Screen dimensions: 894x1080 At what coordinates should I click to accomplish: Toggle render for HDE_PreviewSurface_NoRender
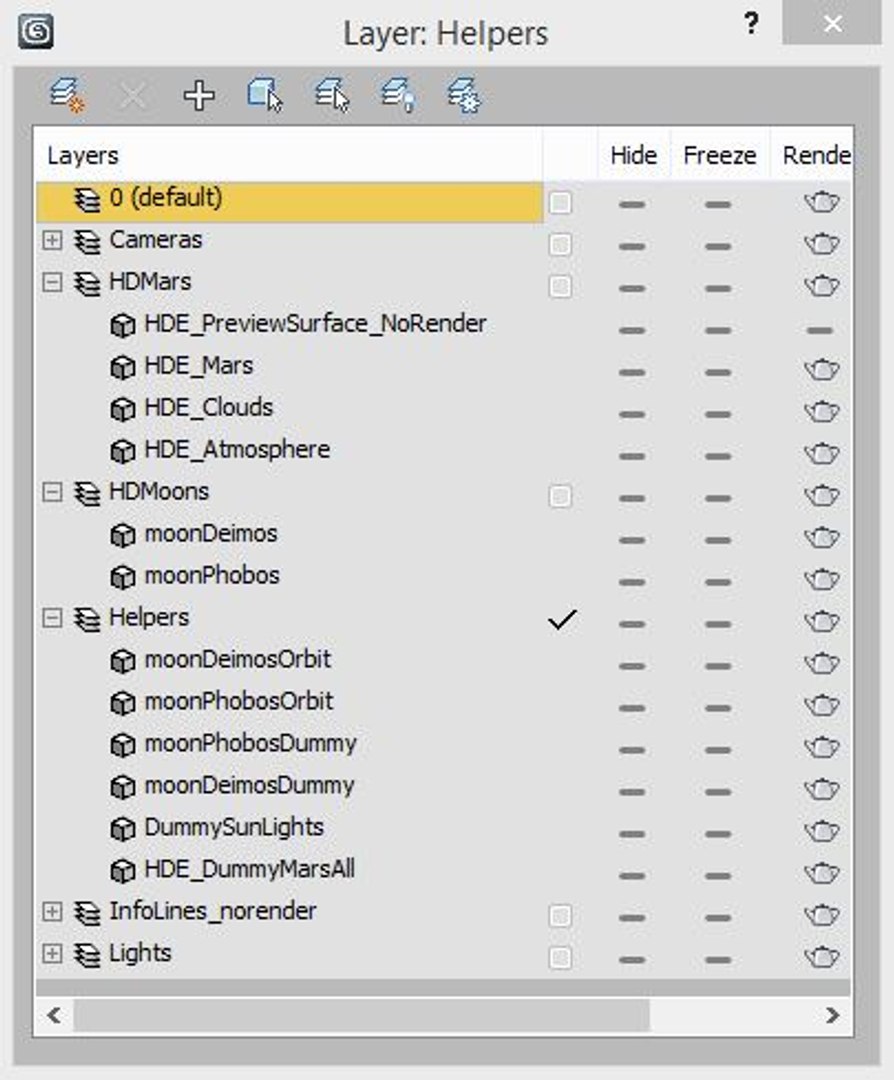tap(820, 331)
